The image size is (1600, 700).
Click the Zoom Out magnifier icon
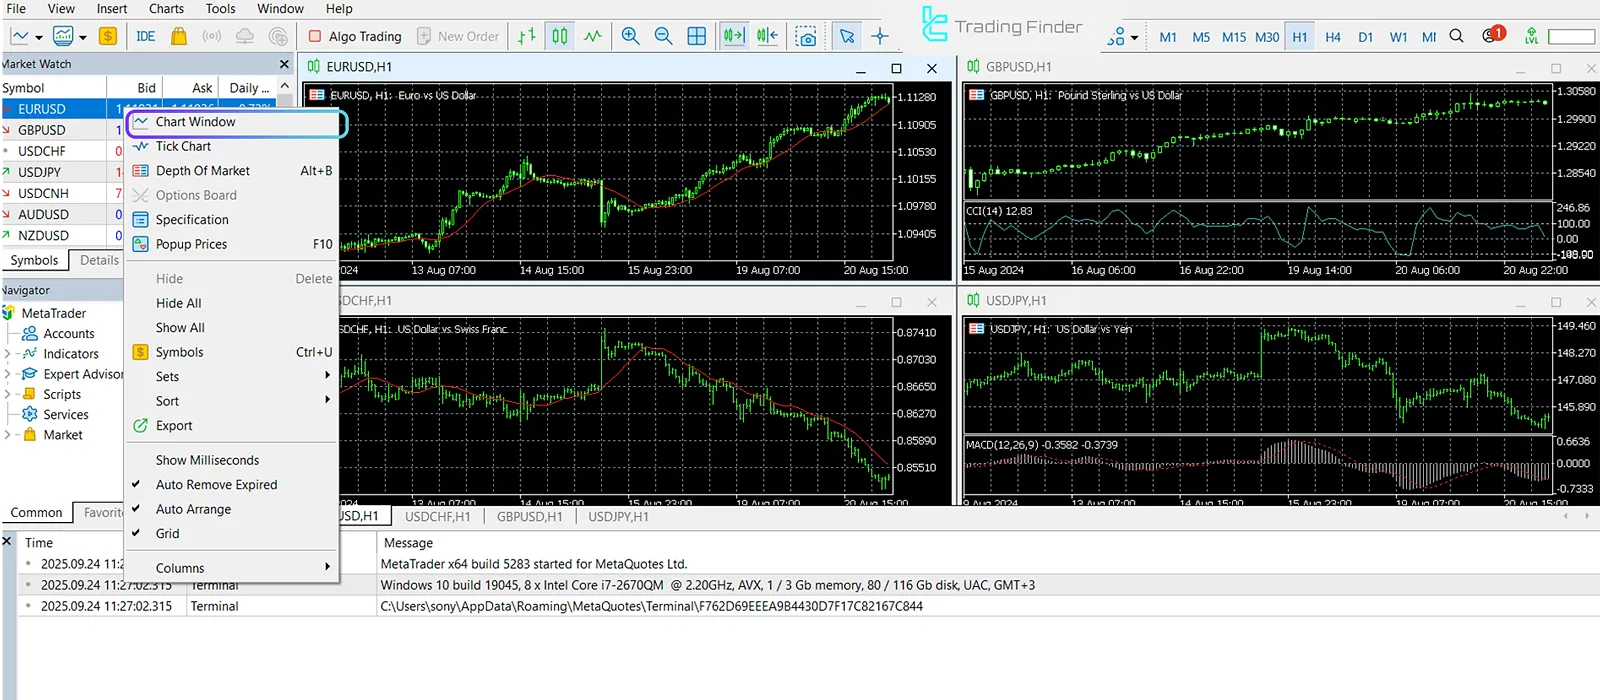[663, 36]
